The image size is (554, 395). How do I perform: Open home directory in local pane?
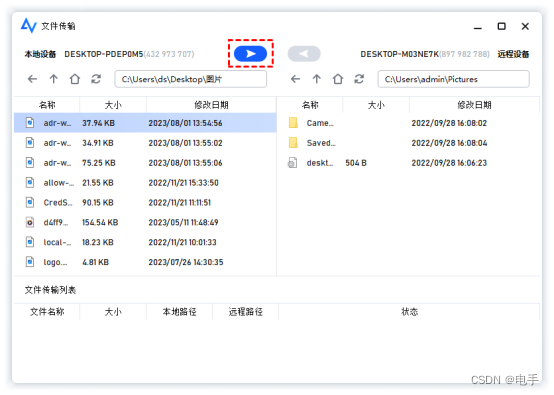75,79
